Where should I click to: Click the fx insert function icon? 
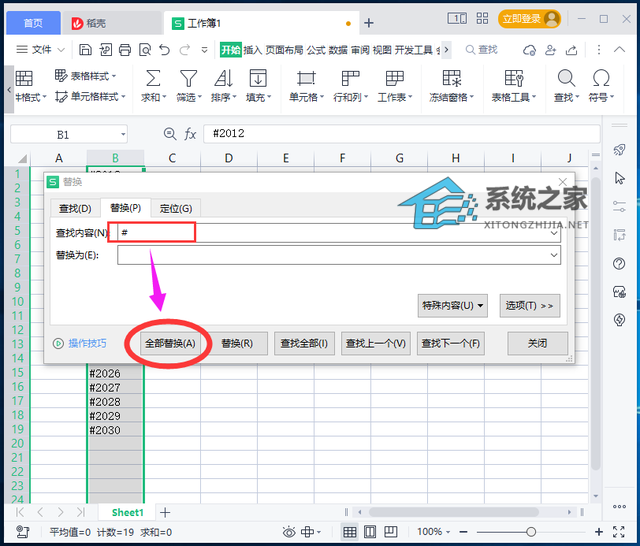coord(190,134)
